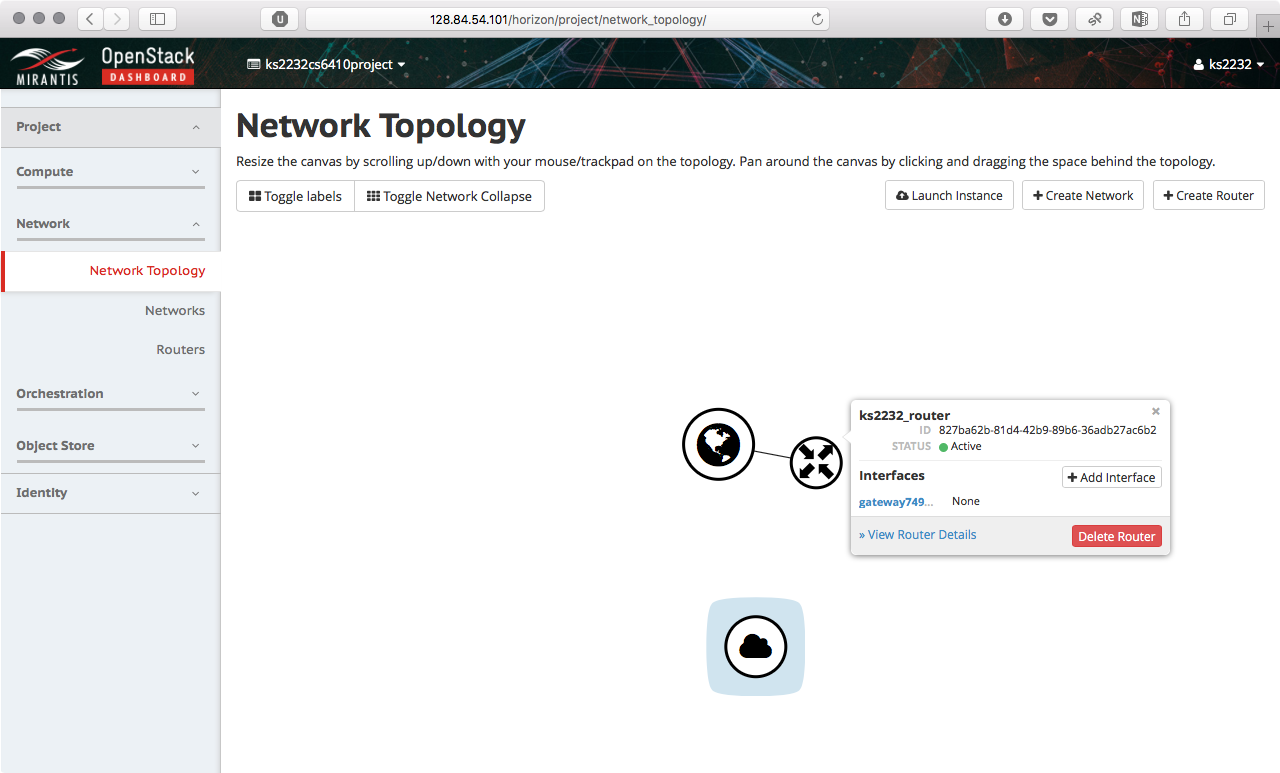The width and height of the screenshot is (1280, 773).
Task: Expand the Compute section
Action: pos(110,172)
